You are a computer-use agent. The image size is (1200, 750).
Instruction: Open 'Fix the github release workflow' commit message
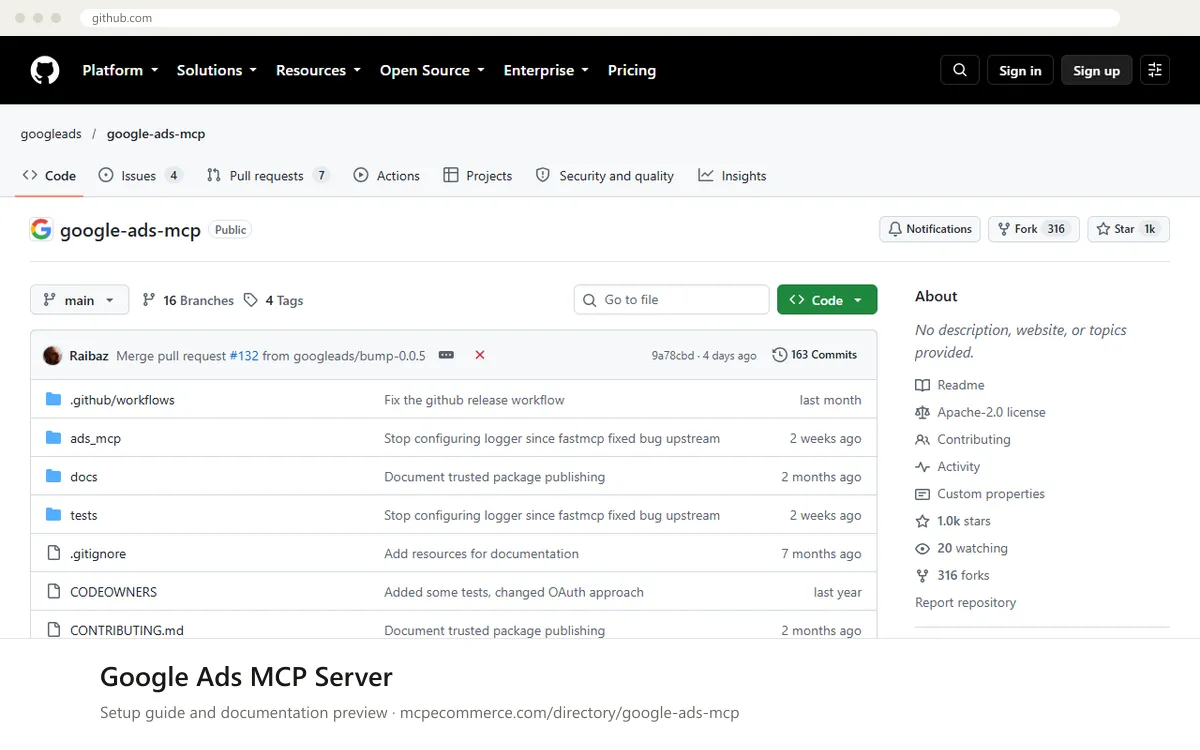[474, 400]
